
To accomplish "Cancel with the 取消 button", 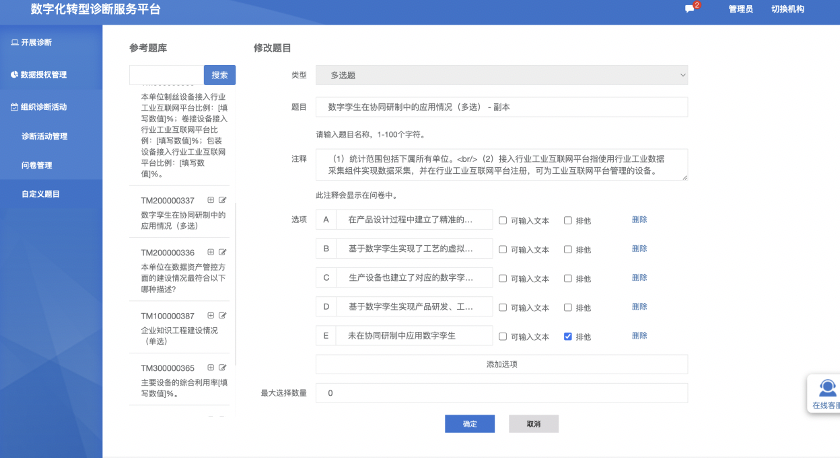I will point(534,424).
